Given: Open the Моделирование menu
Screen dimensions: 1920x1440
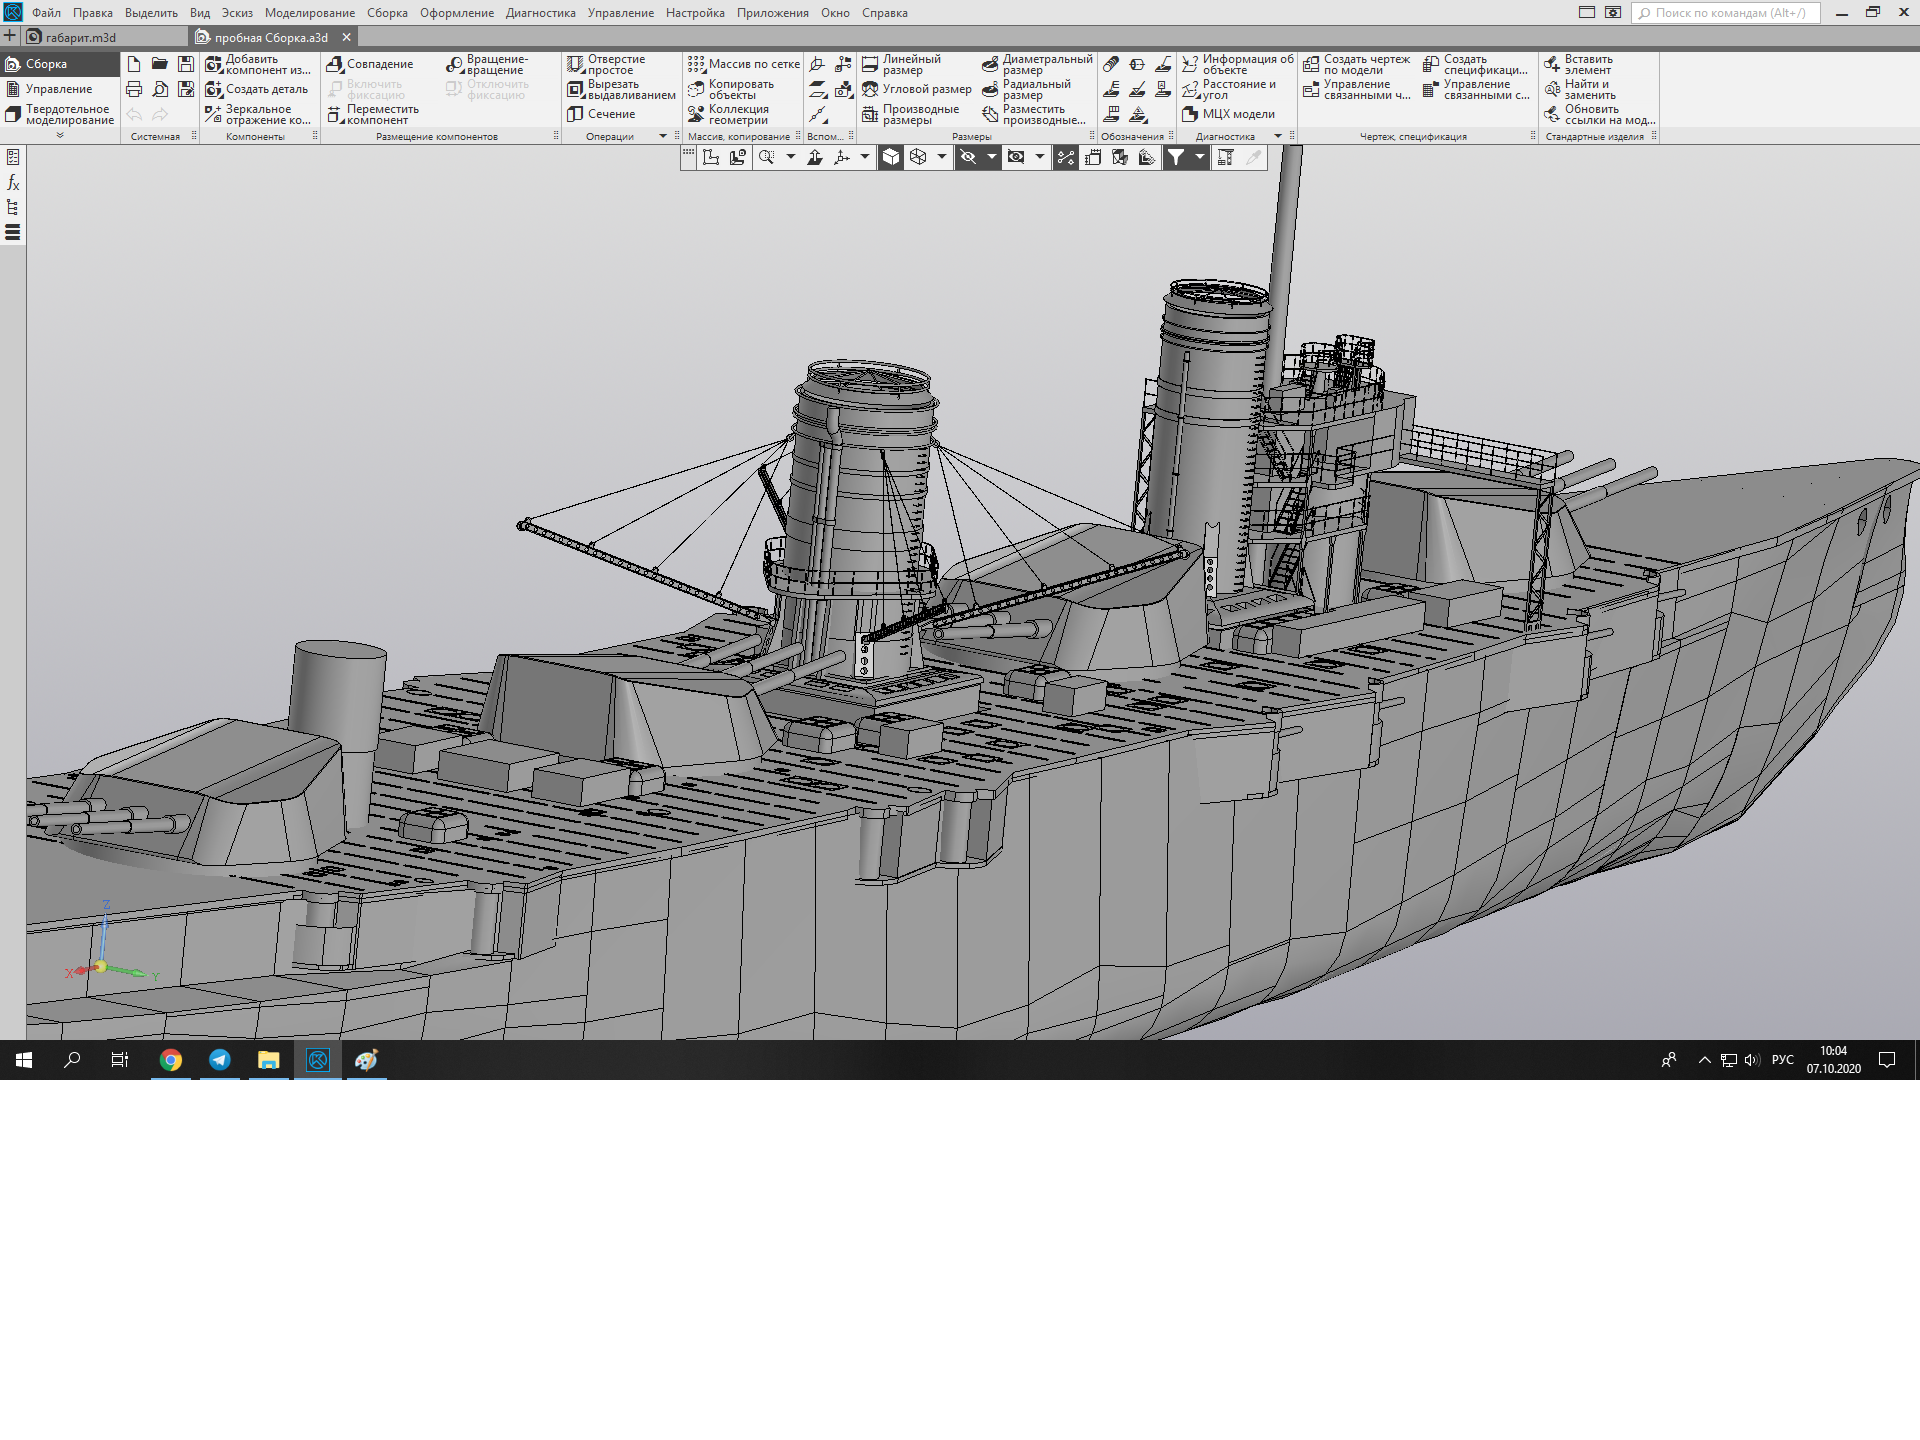Looking at the screenshot, I should pyautogui.click(x=309, y=13).
